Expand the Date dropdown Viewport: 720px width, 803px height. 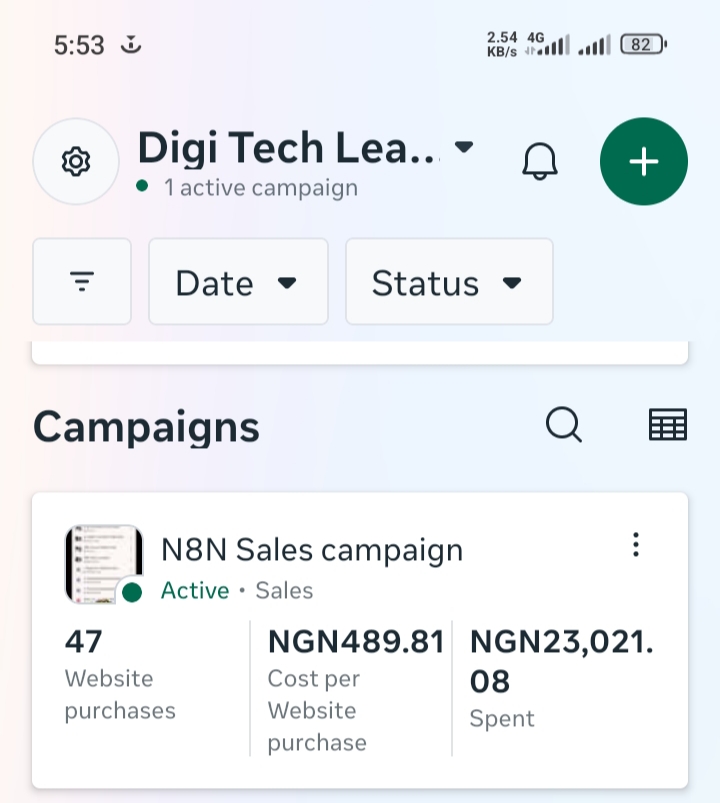click(238, 281)
